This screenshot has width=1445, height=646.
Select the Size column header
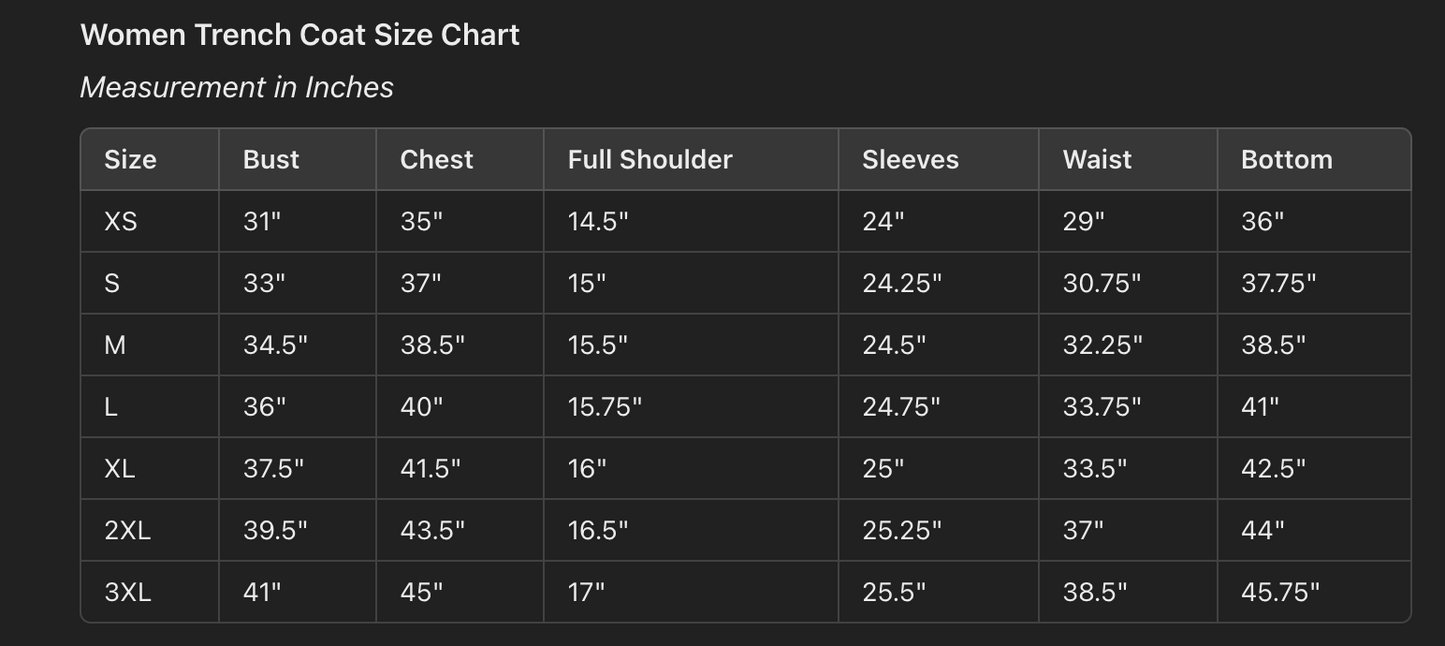point(130,160)
